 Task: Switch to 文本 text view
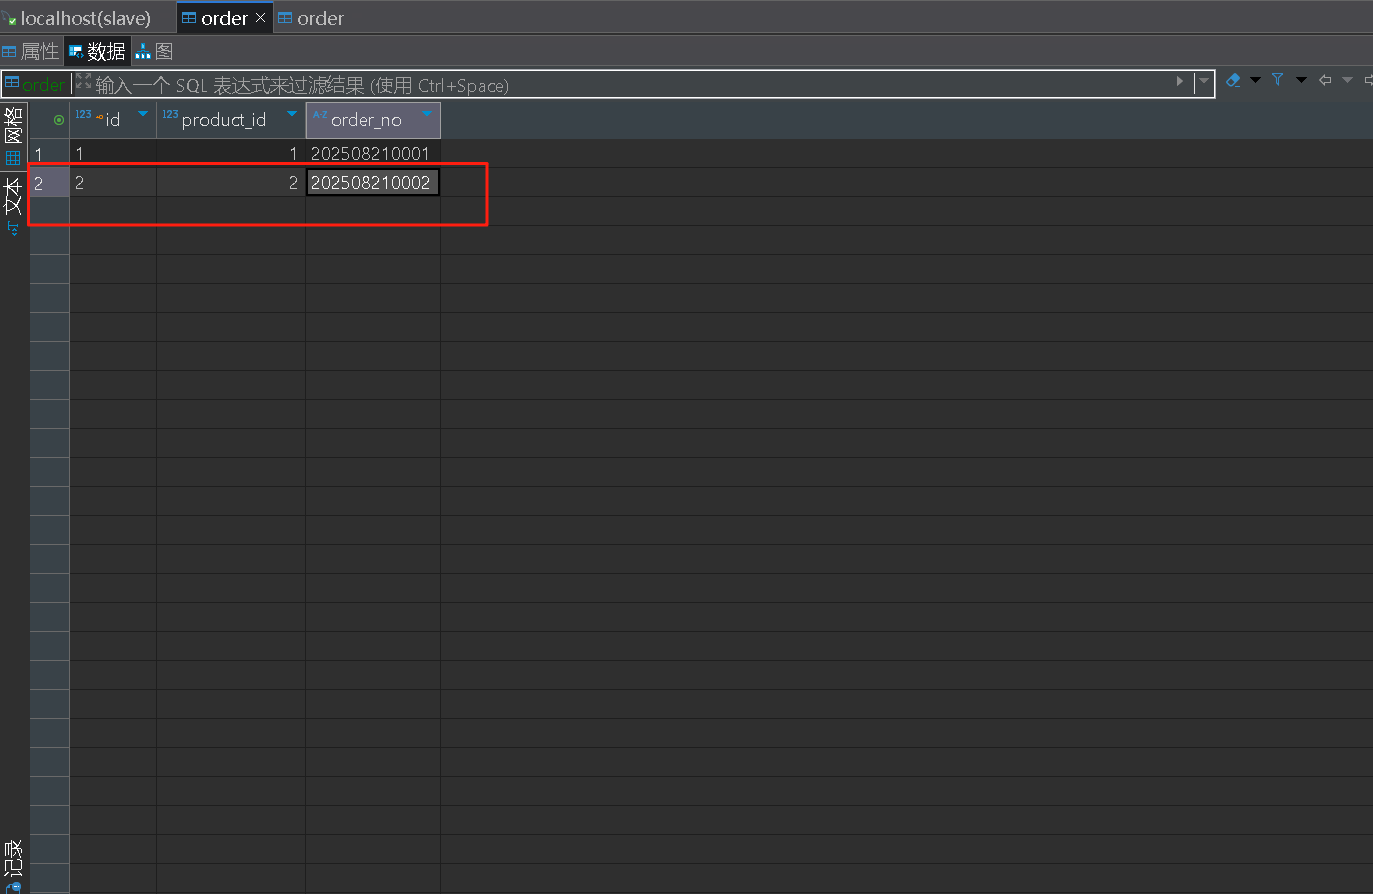[x=13, y=206]
